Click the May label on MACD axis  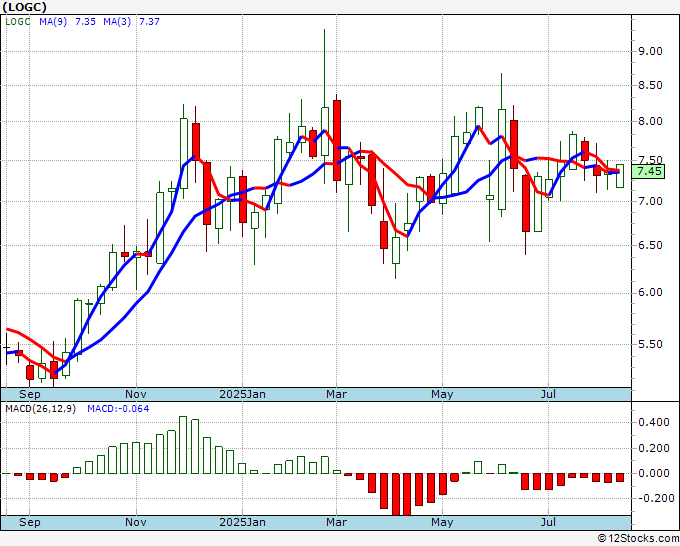(442, 522)
